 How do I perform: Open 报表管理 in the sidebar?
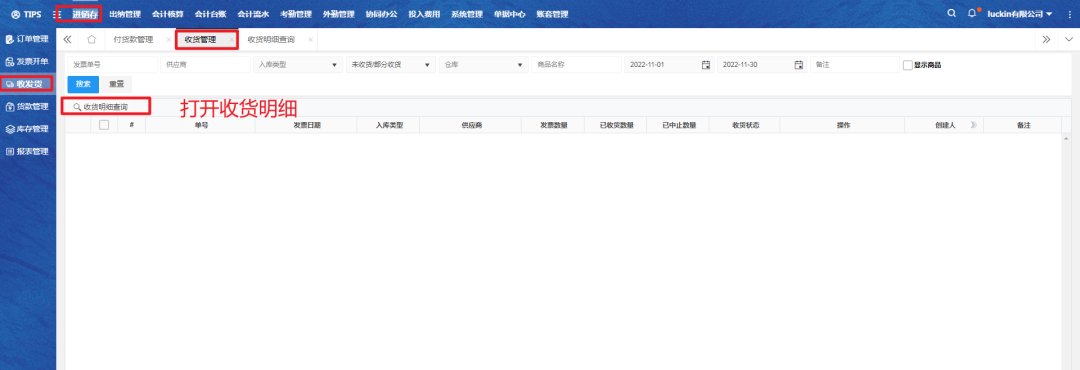point(28,151)
